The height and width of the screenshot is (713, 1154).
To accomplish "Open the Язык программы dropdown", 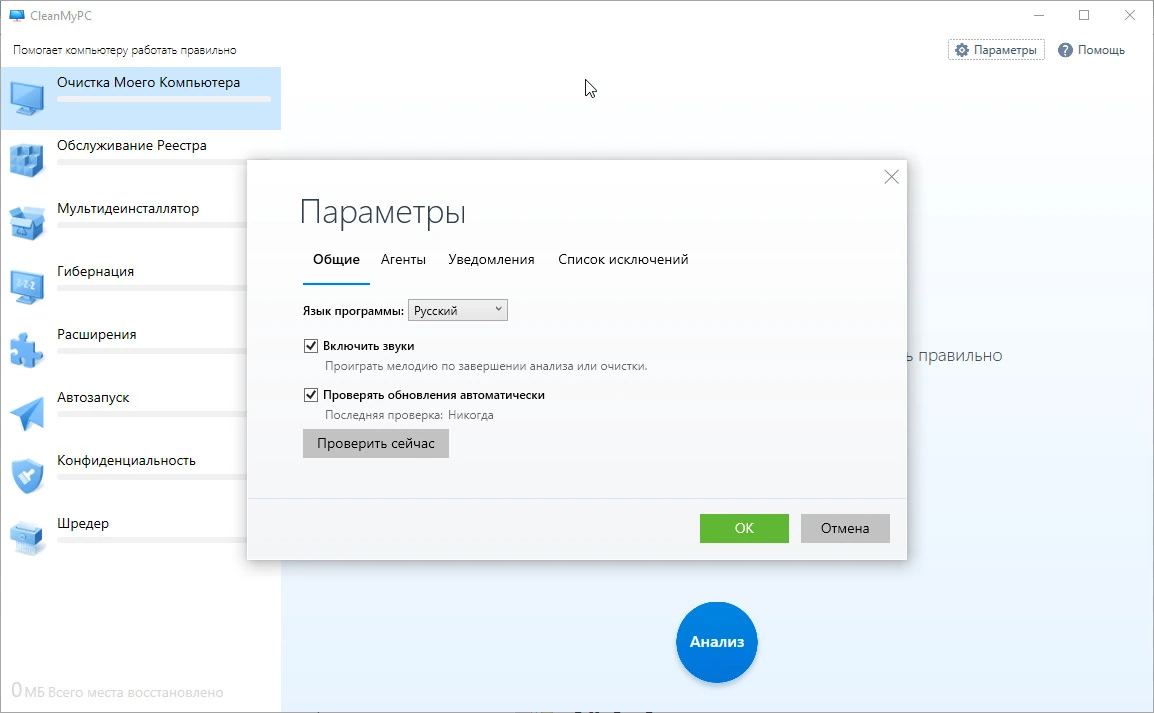I will click(458, 311).
